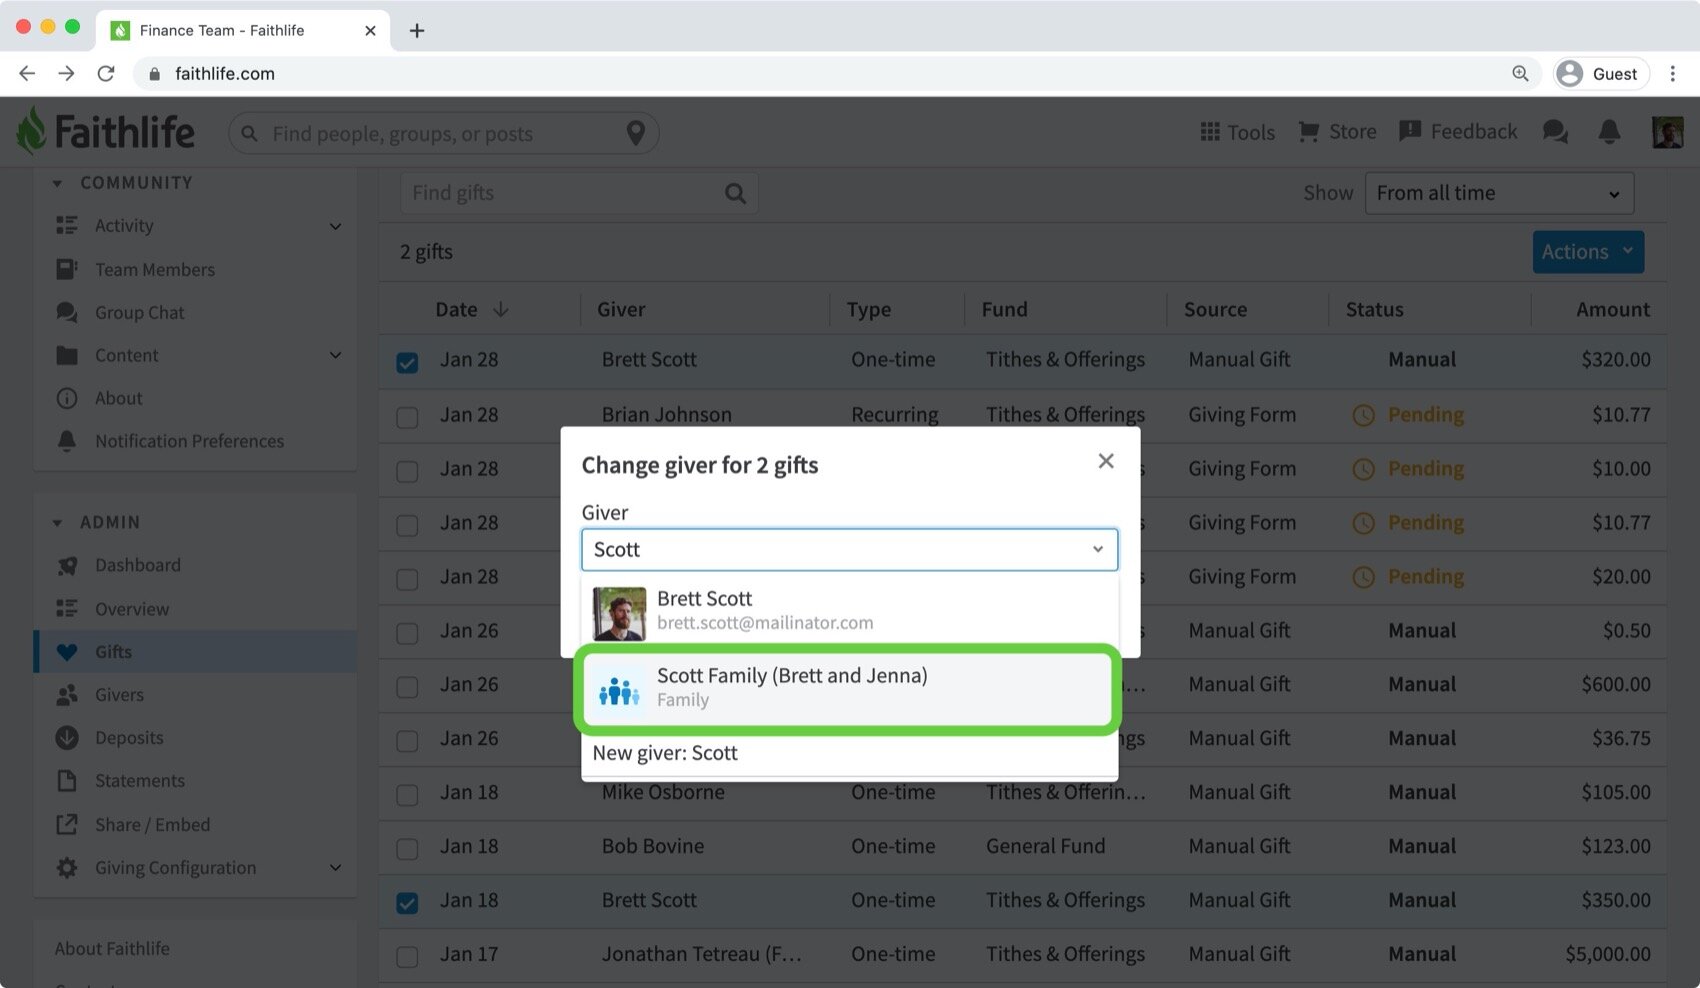
Task: Expand Giving Configuration chevron
Action: click(335, 868)
